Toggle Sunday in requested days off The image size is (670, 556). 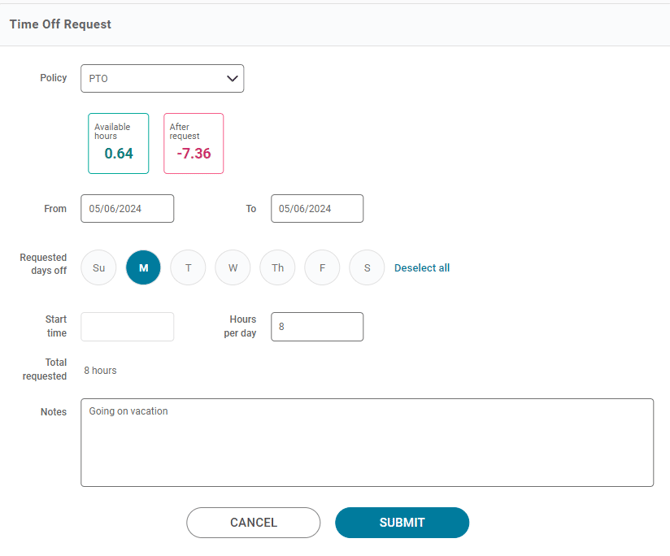[99, 268]
